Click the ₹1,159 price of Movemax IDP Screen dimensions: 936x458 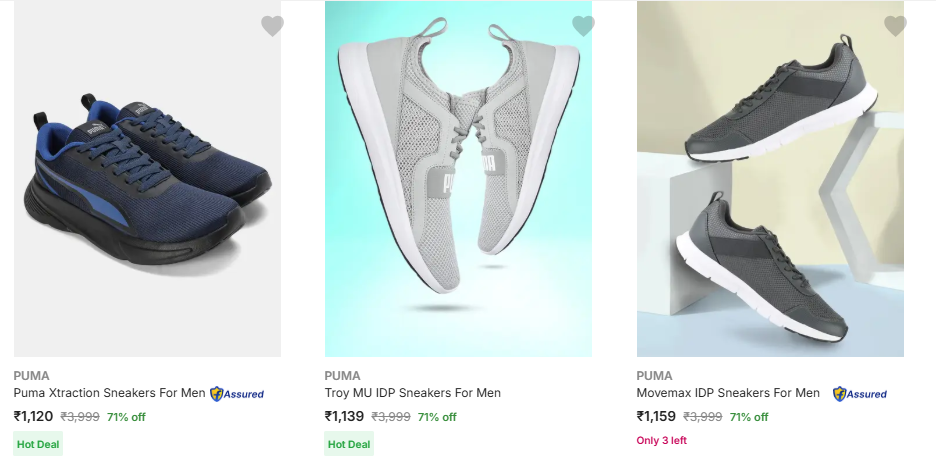click(657, 416)
